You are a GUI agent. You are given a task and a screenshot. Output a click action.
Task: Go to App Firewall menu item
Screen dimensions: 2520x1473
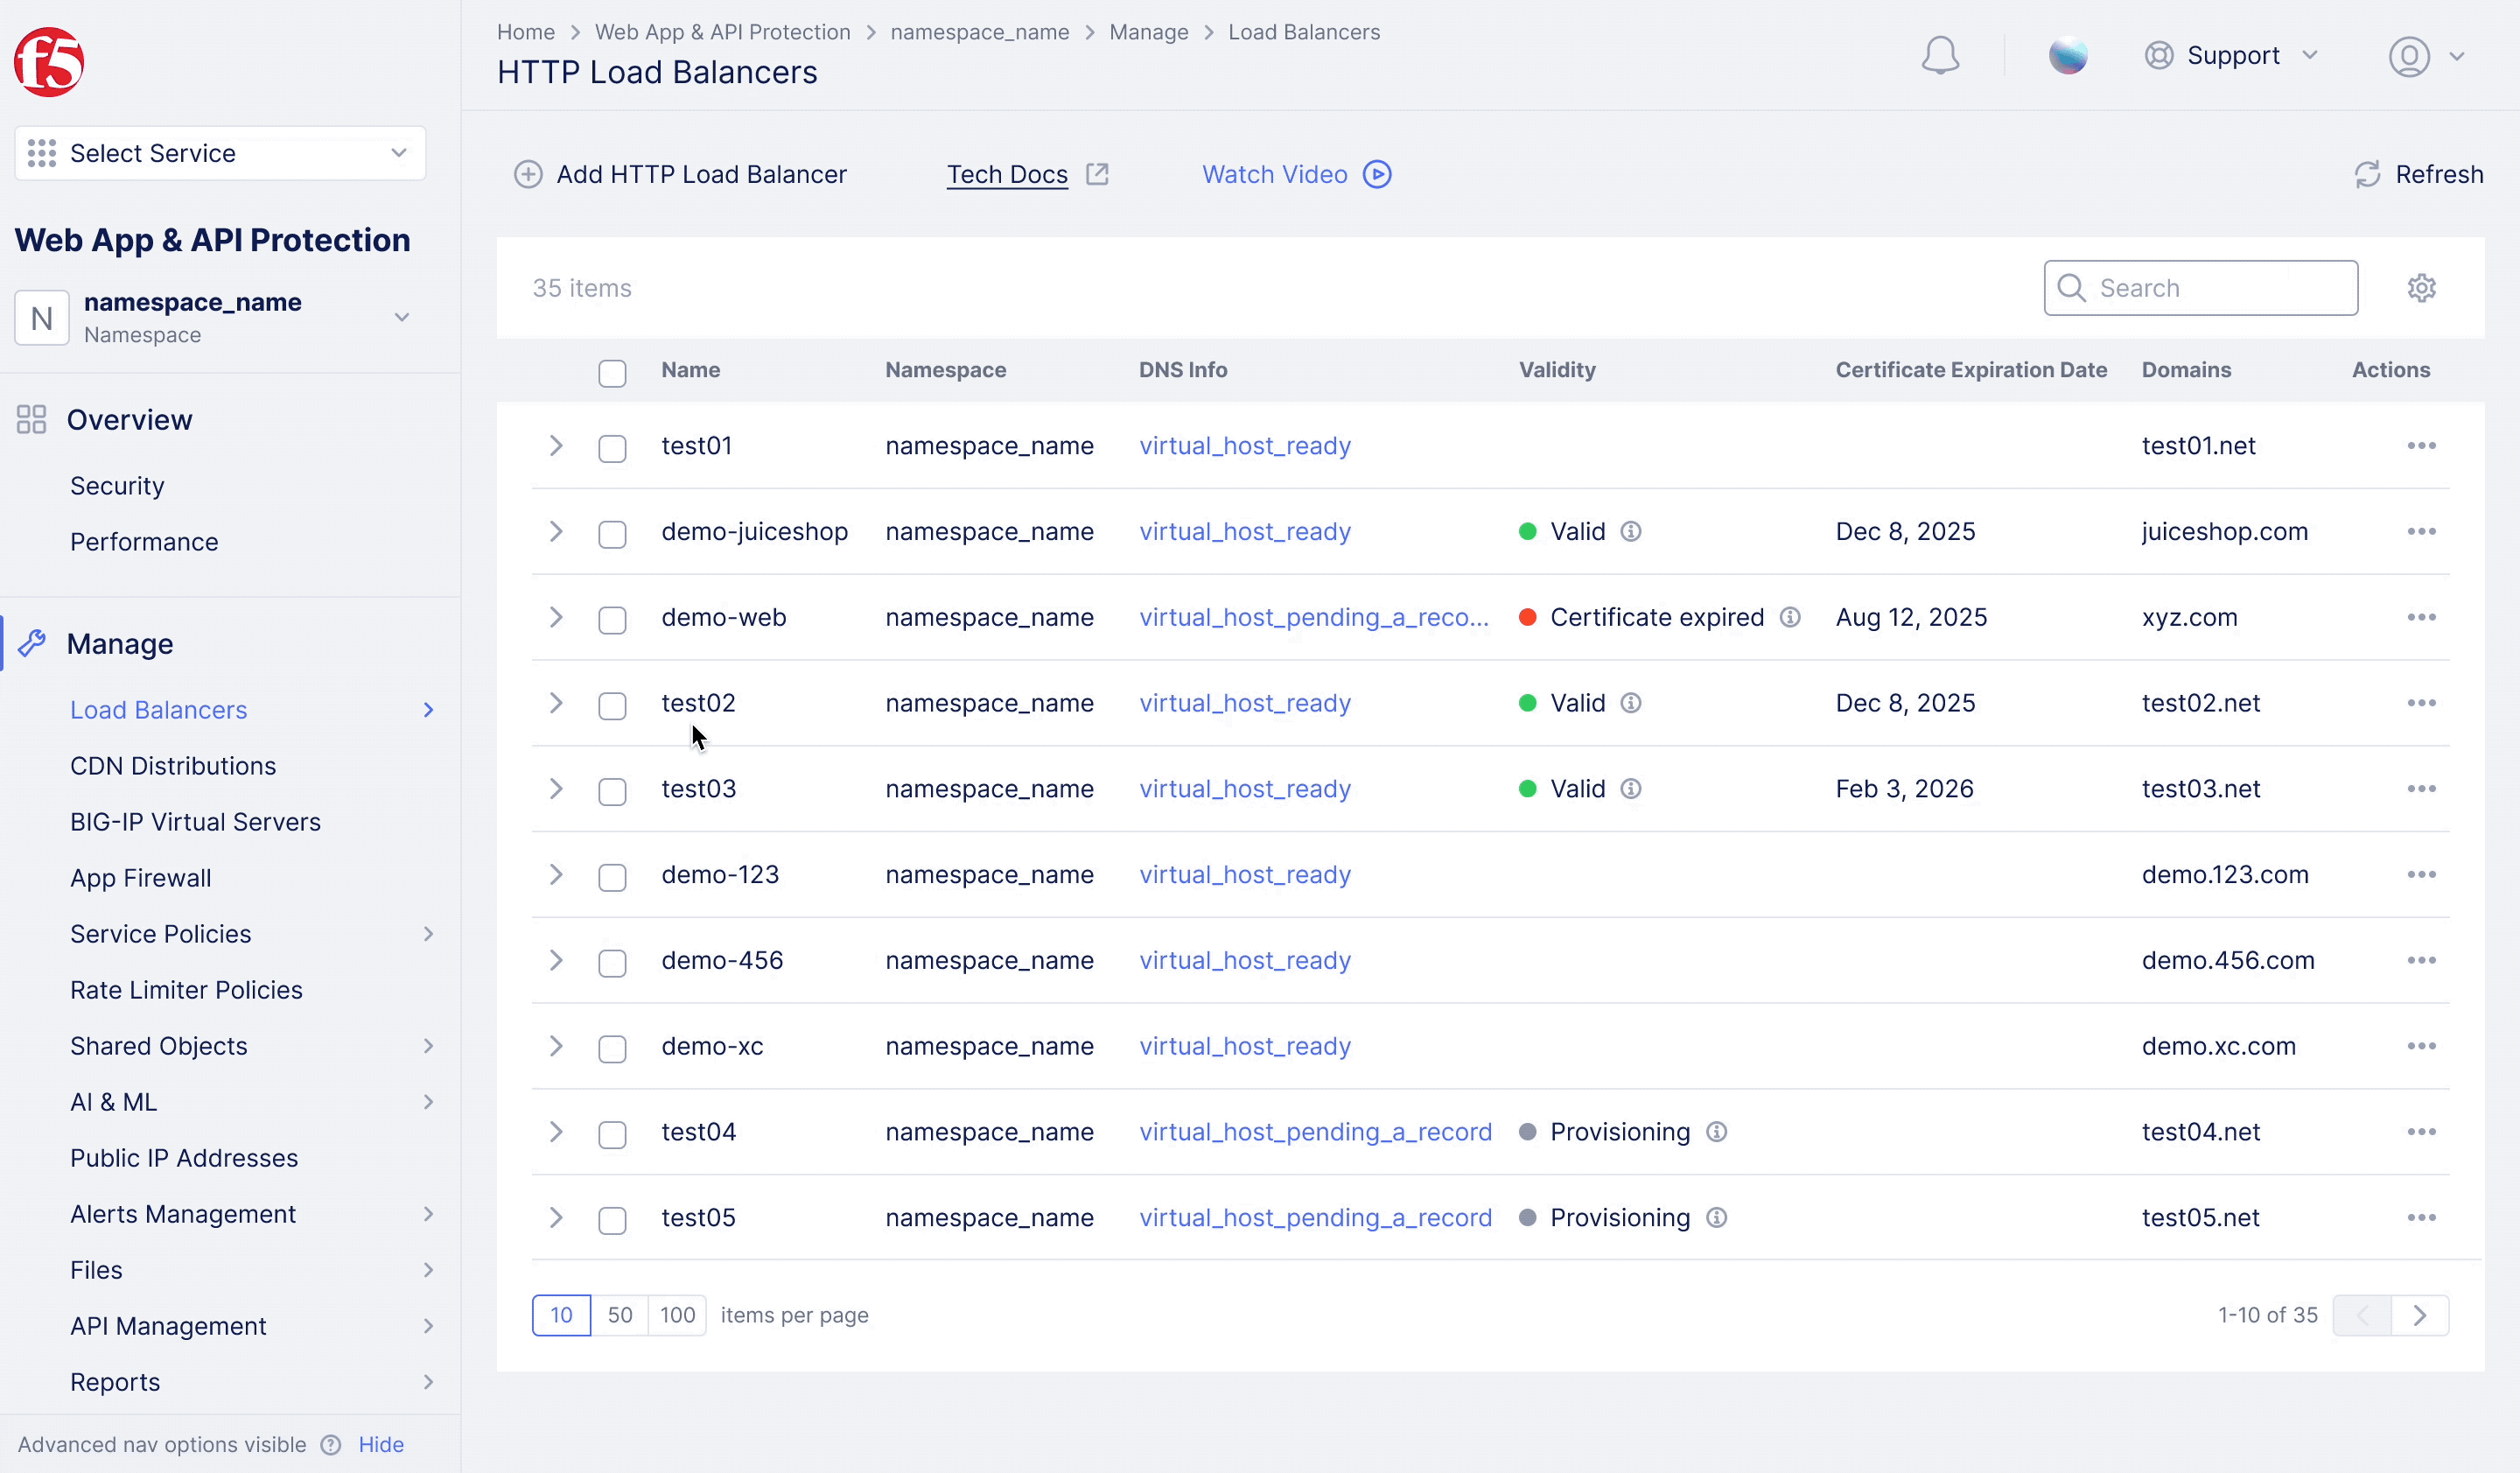pyautogui.click(x=141, y=877)
